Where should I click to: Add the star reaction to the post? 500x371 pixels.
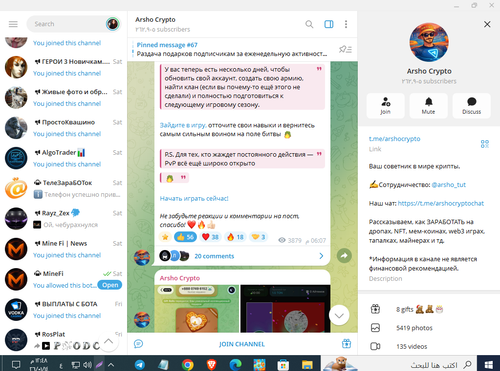165,237
